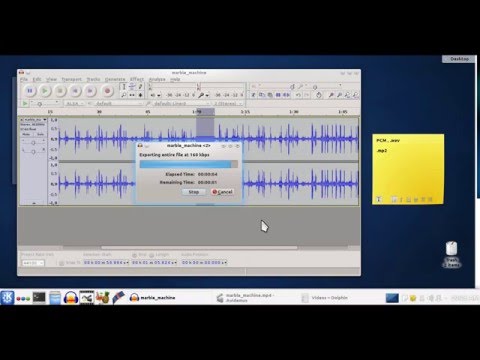Image resolution: width=480 pixels, height=360 pixels.
Task: Click Cancel in the export dialog
Action: [222, 192]
